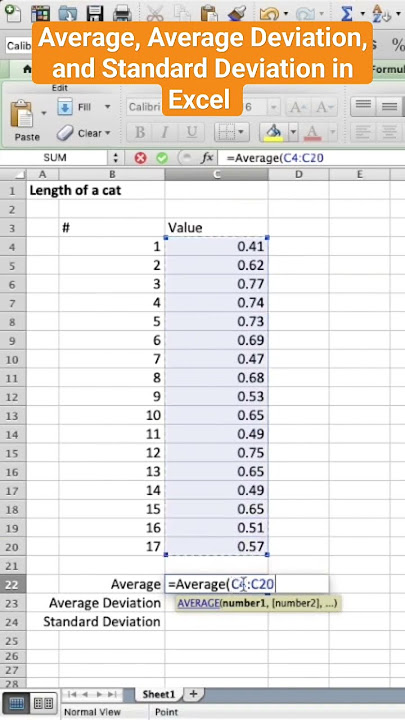The image size is (405, 720).
Task: Toggle Italic formatting
Action: pyautogui.click(x=165, y=133)
